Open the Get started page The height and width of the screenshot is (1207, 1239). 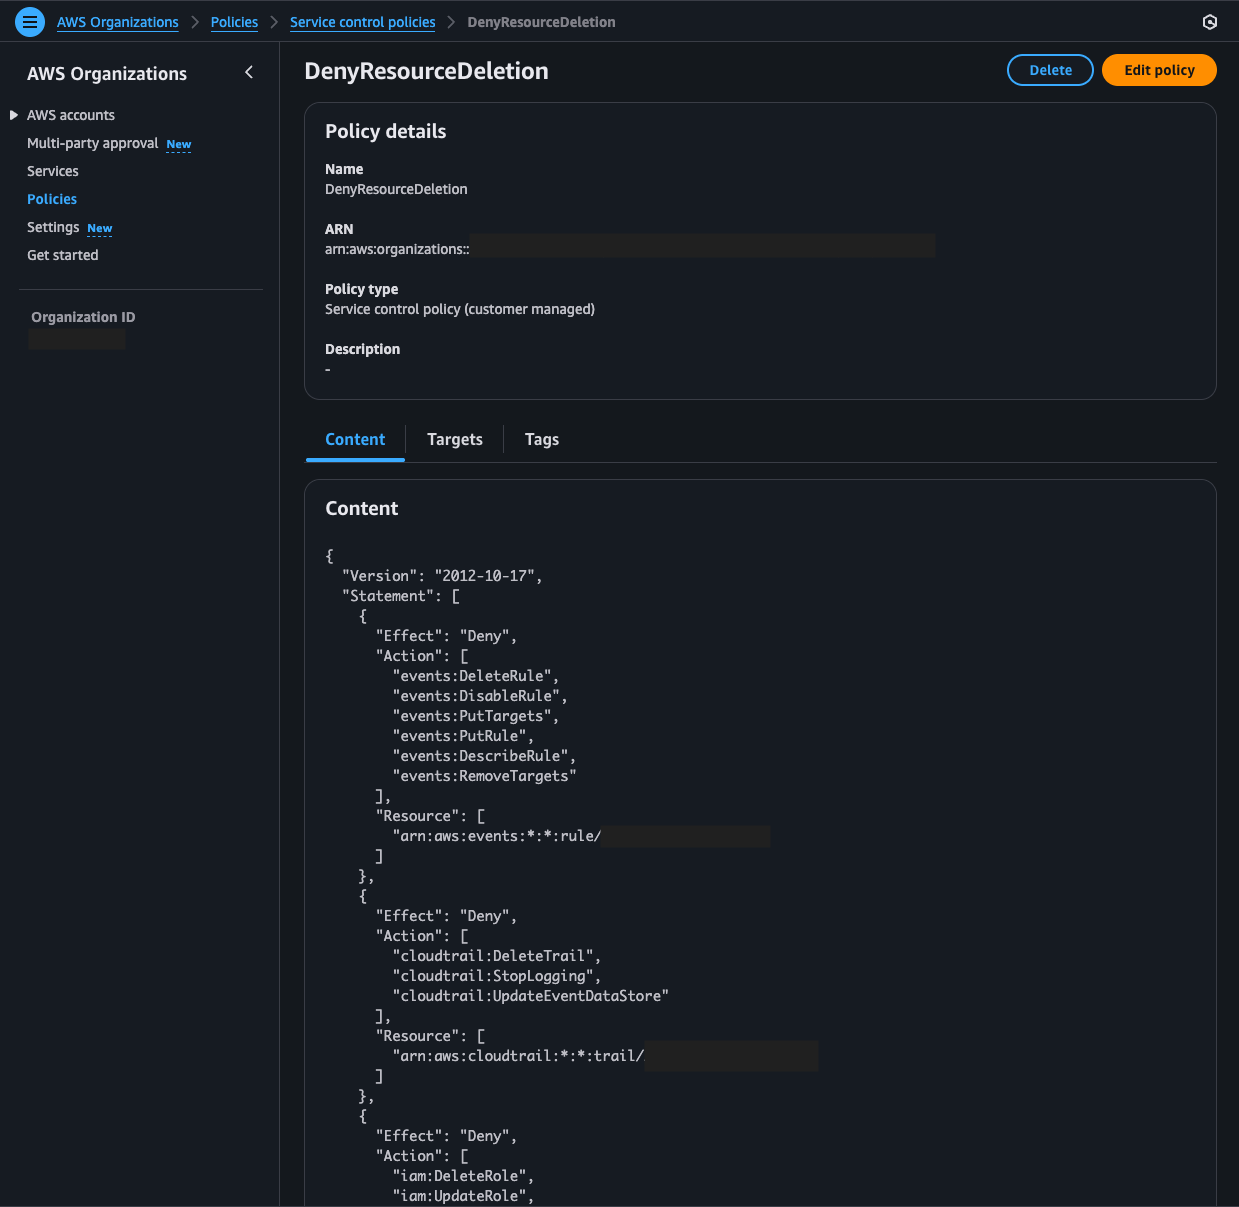[63, 255]
